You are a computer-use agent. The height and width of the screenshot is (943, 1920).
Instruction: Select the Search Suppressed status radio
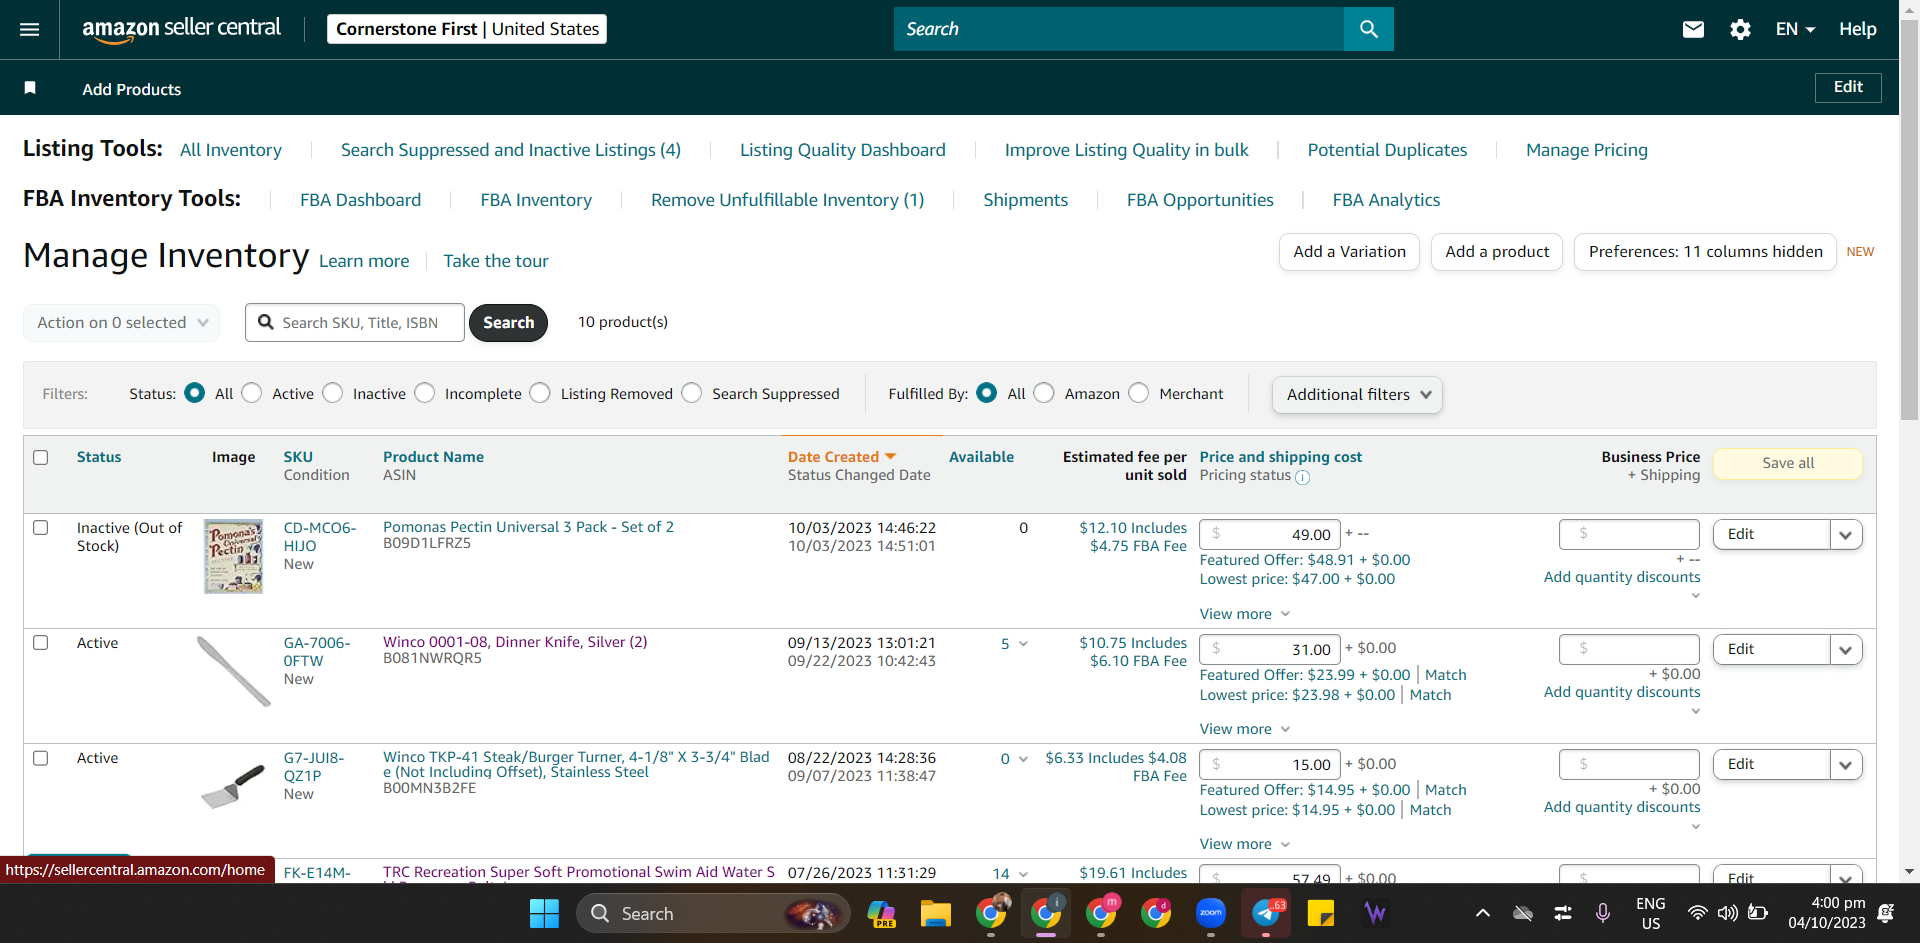pyautogui.click(x=692, y=393)
